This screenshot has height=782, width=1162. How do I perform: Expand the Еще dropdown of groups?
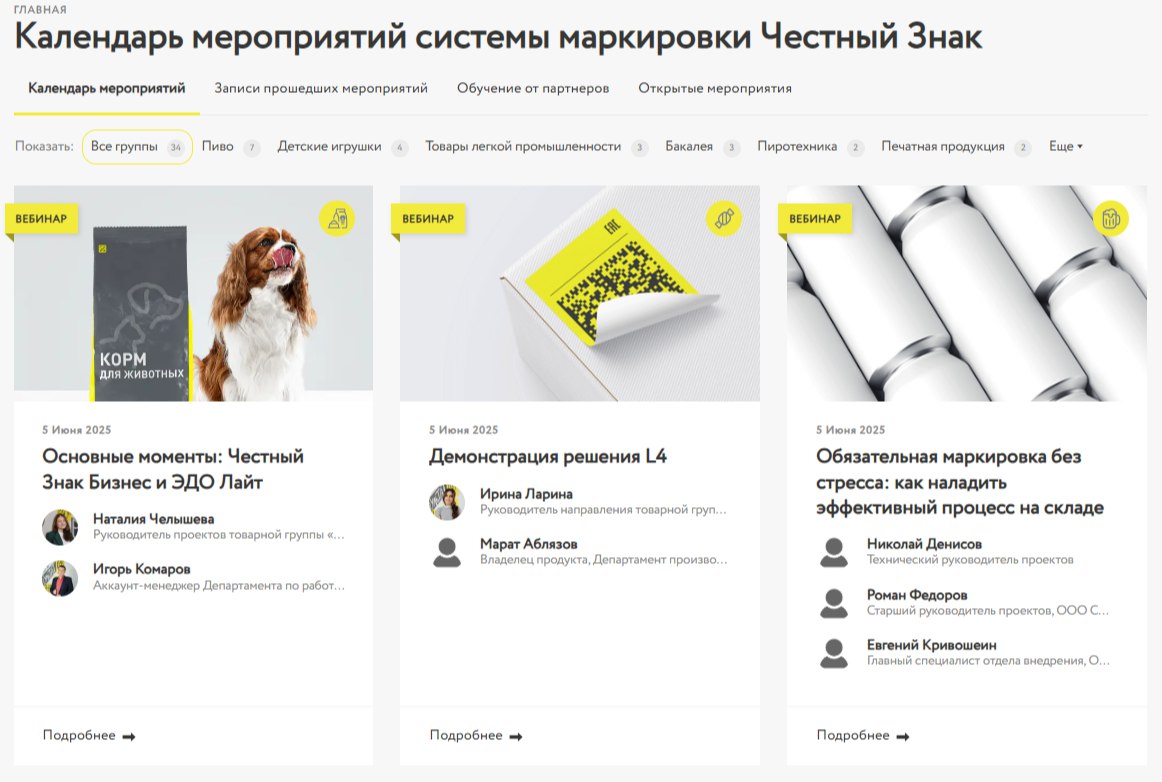[1065, 147]
